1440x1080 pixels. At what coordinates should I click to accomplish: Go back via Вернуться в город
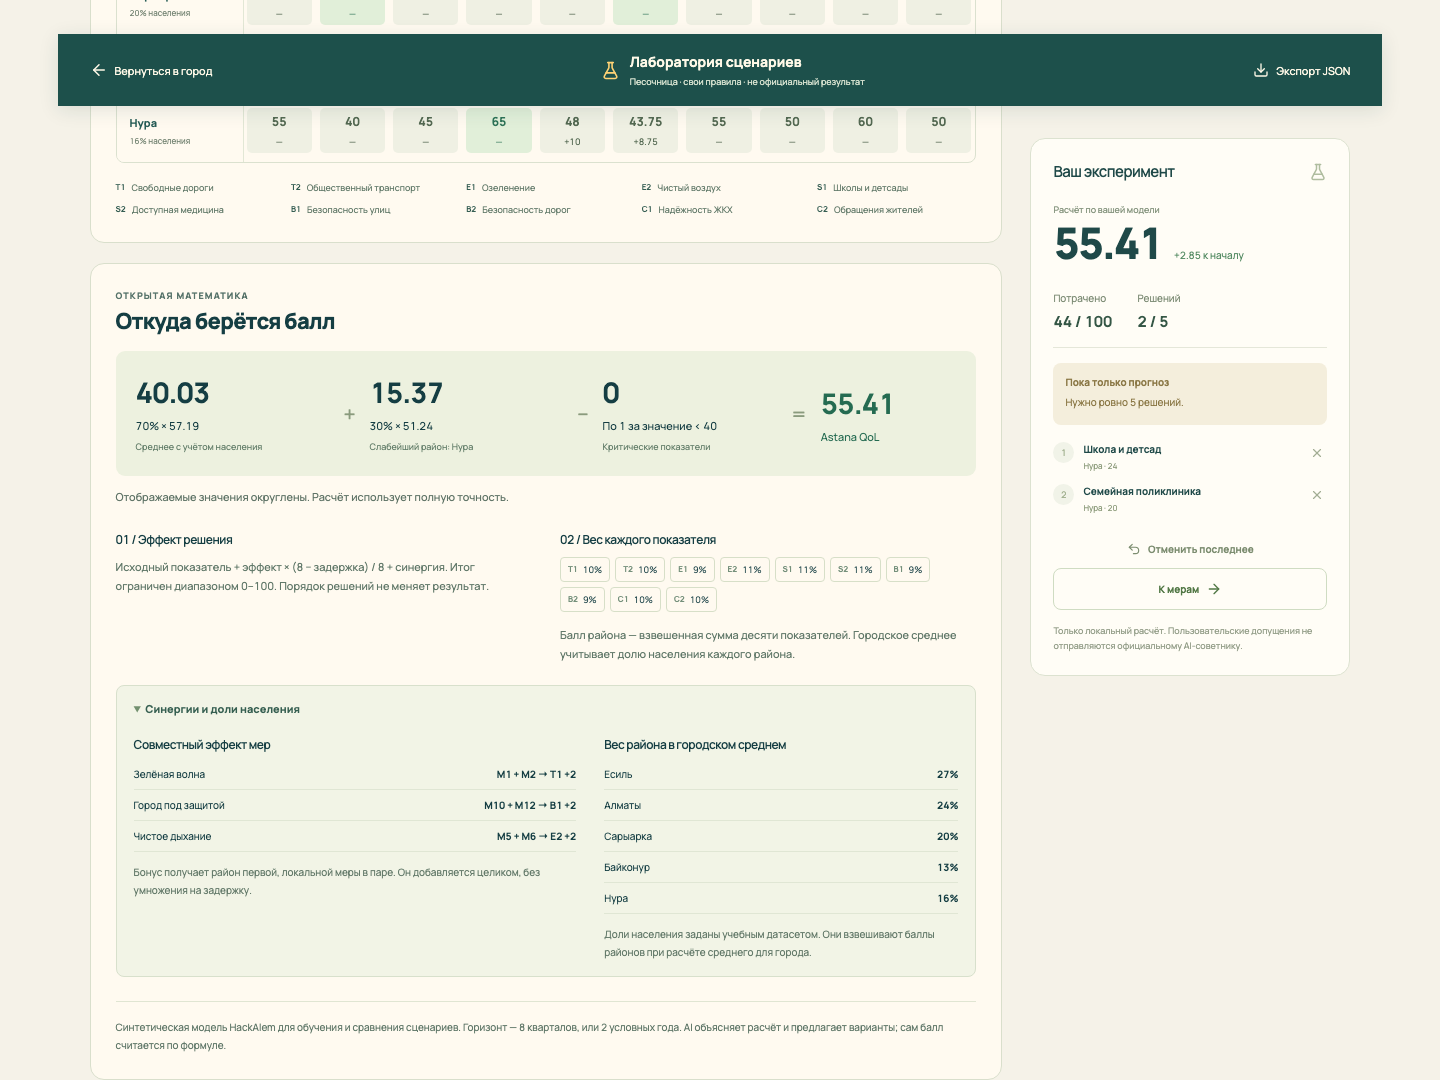pos(152,71)
